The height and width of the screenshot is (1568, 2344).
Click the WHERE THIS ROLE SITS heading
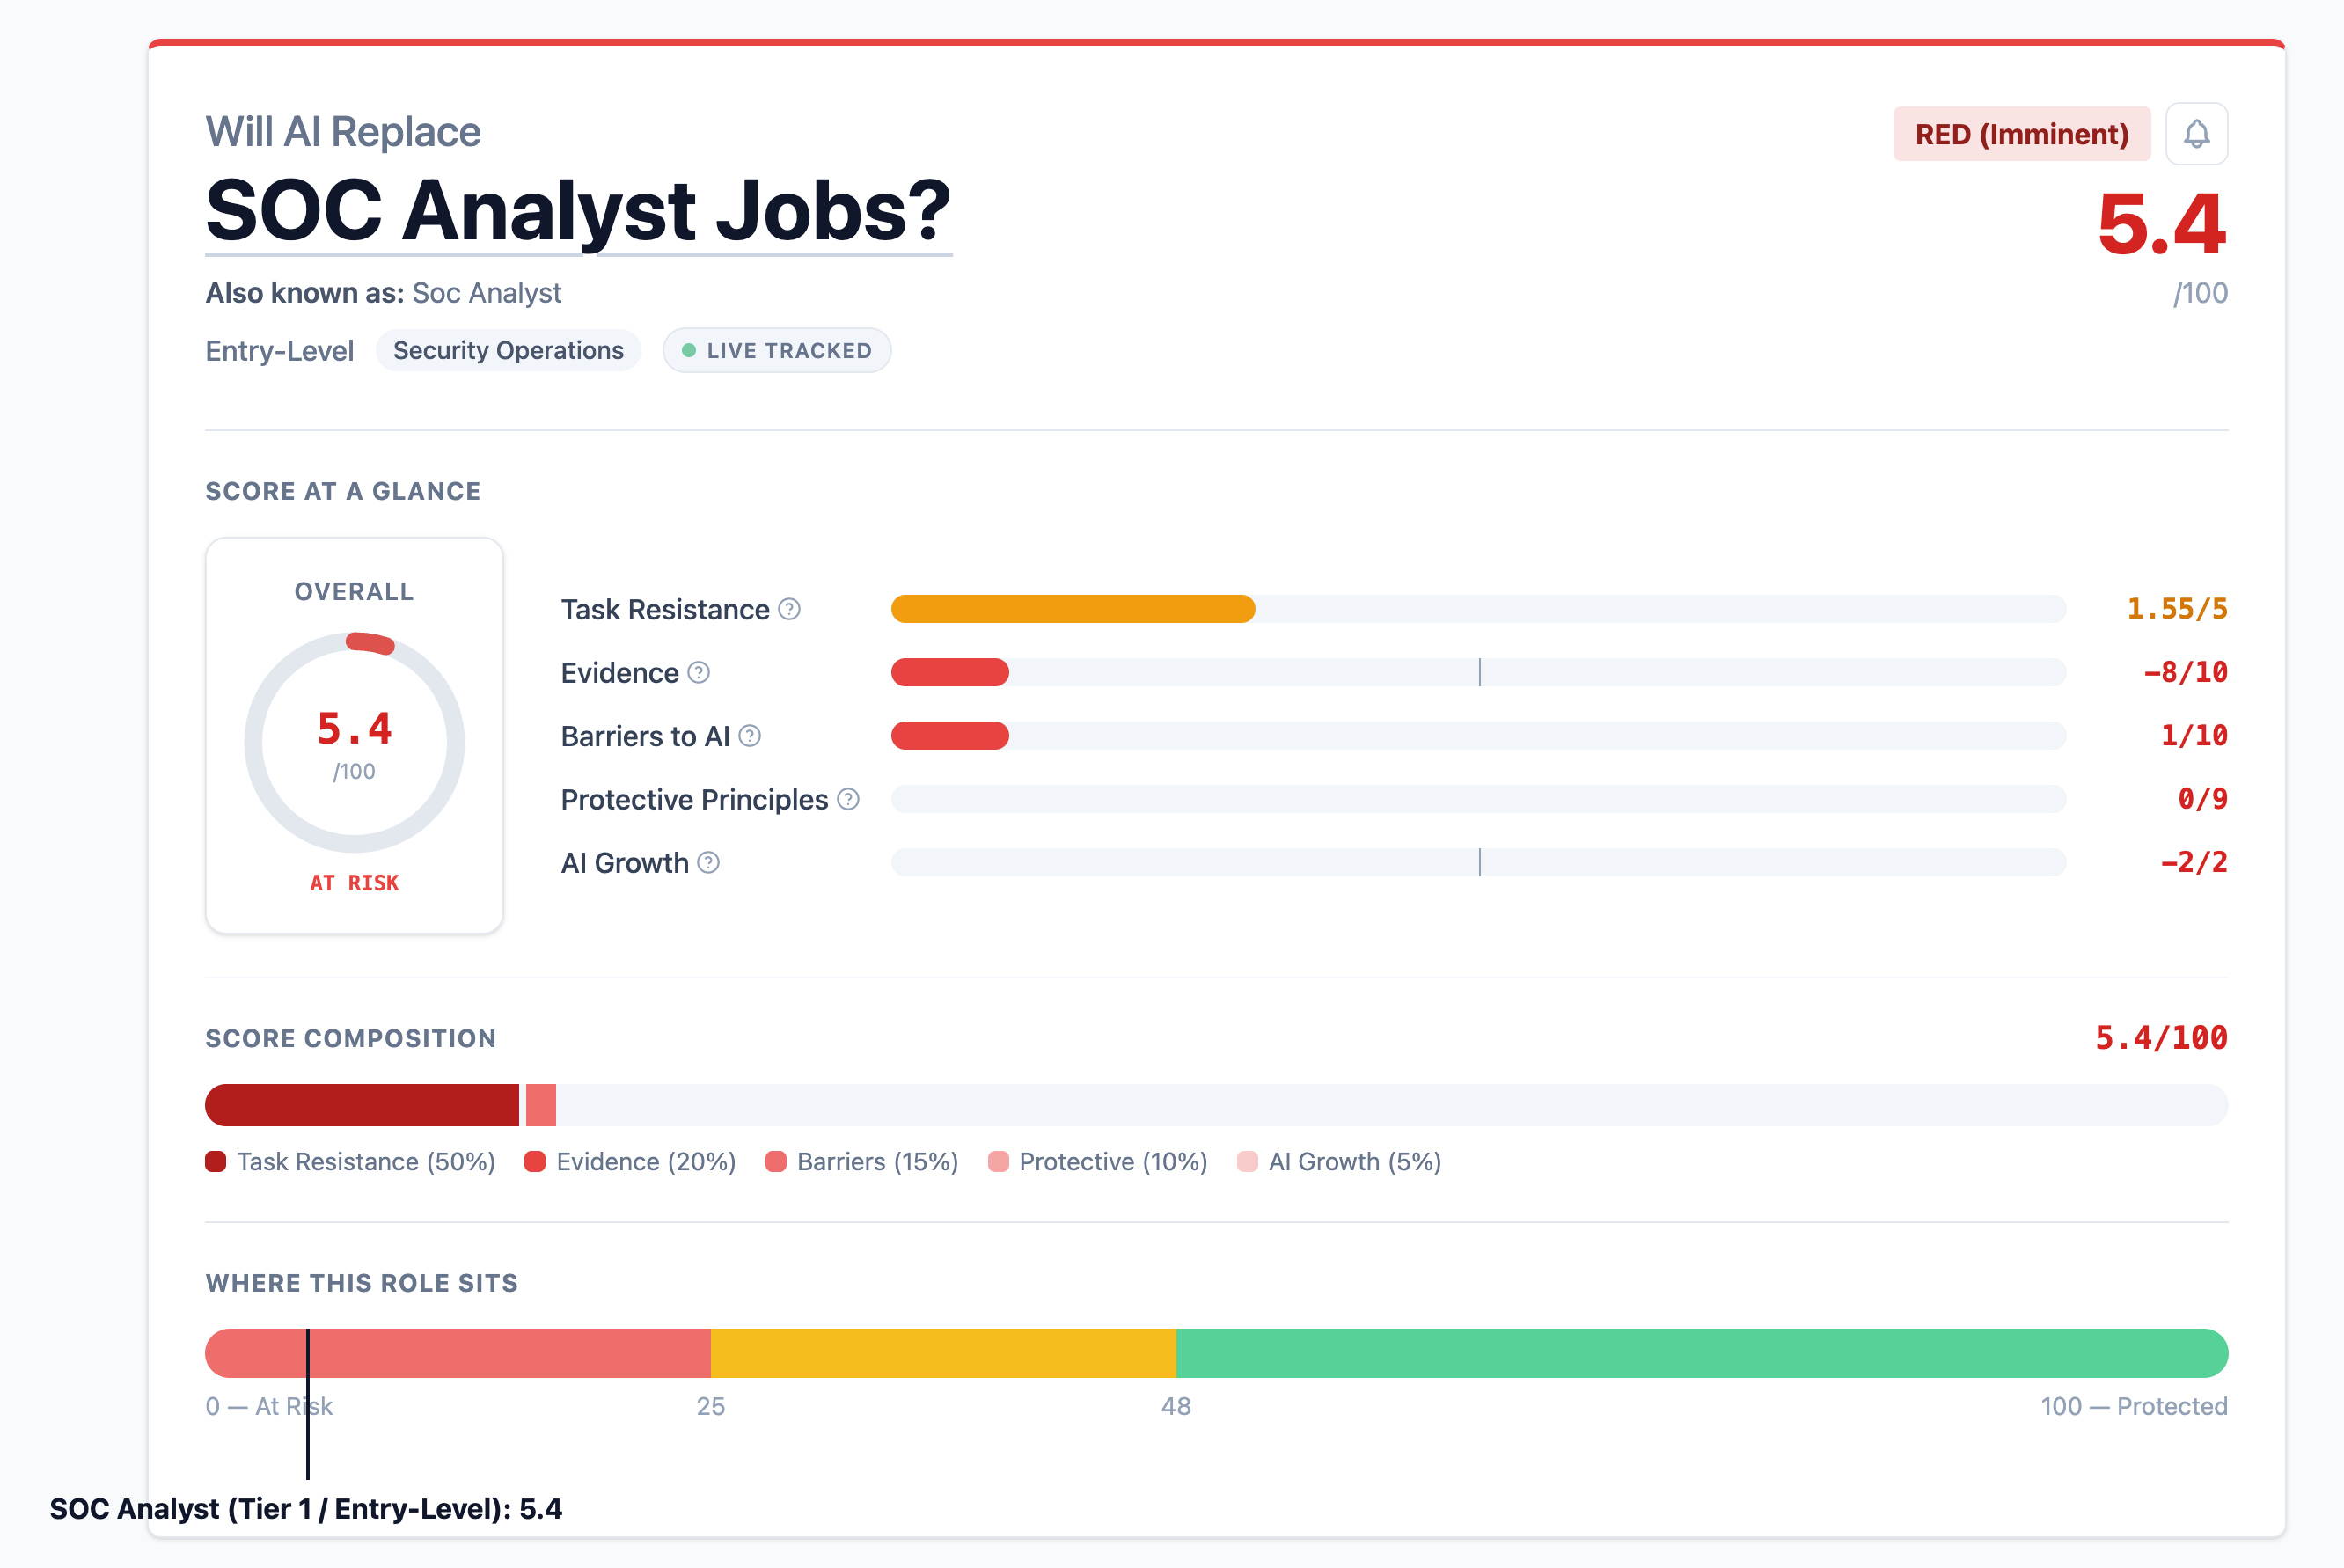tap(362, 1283)
